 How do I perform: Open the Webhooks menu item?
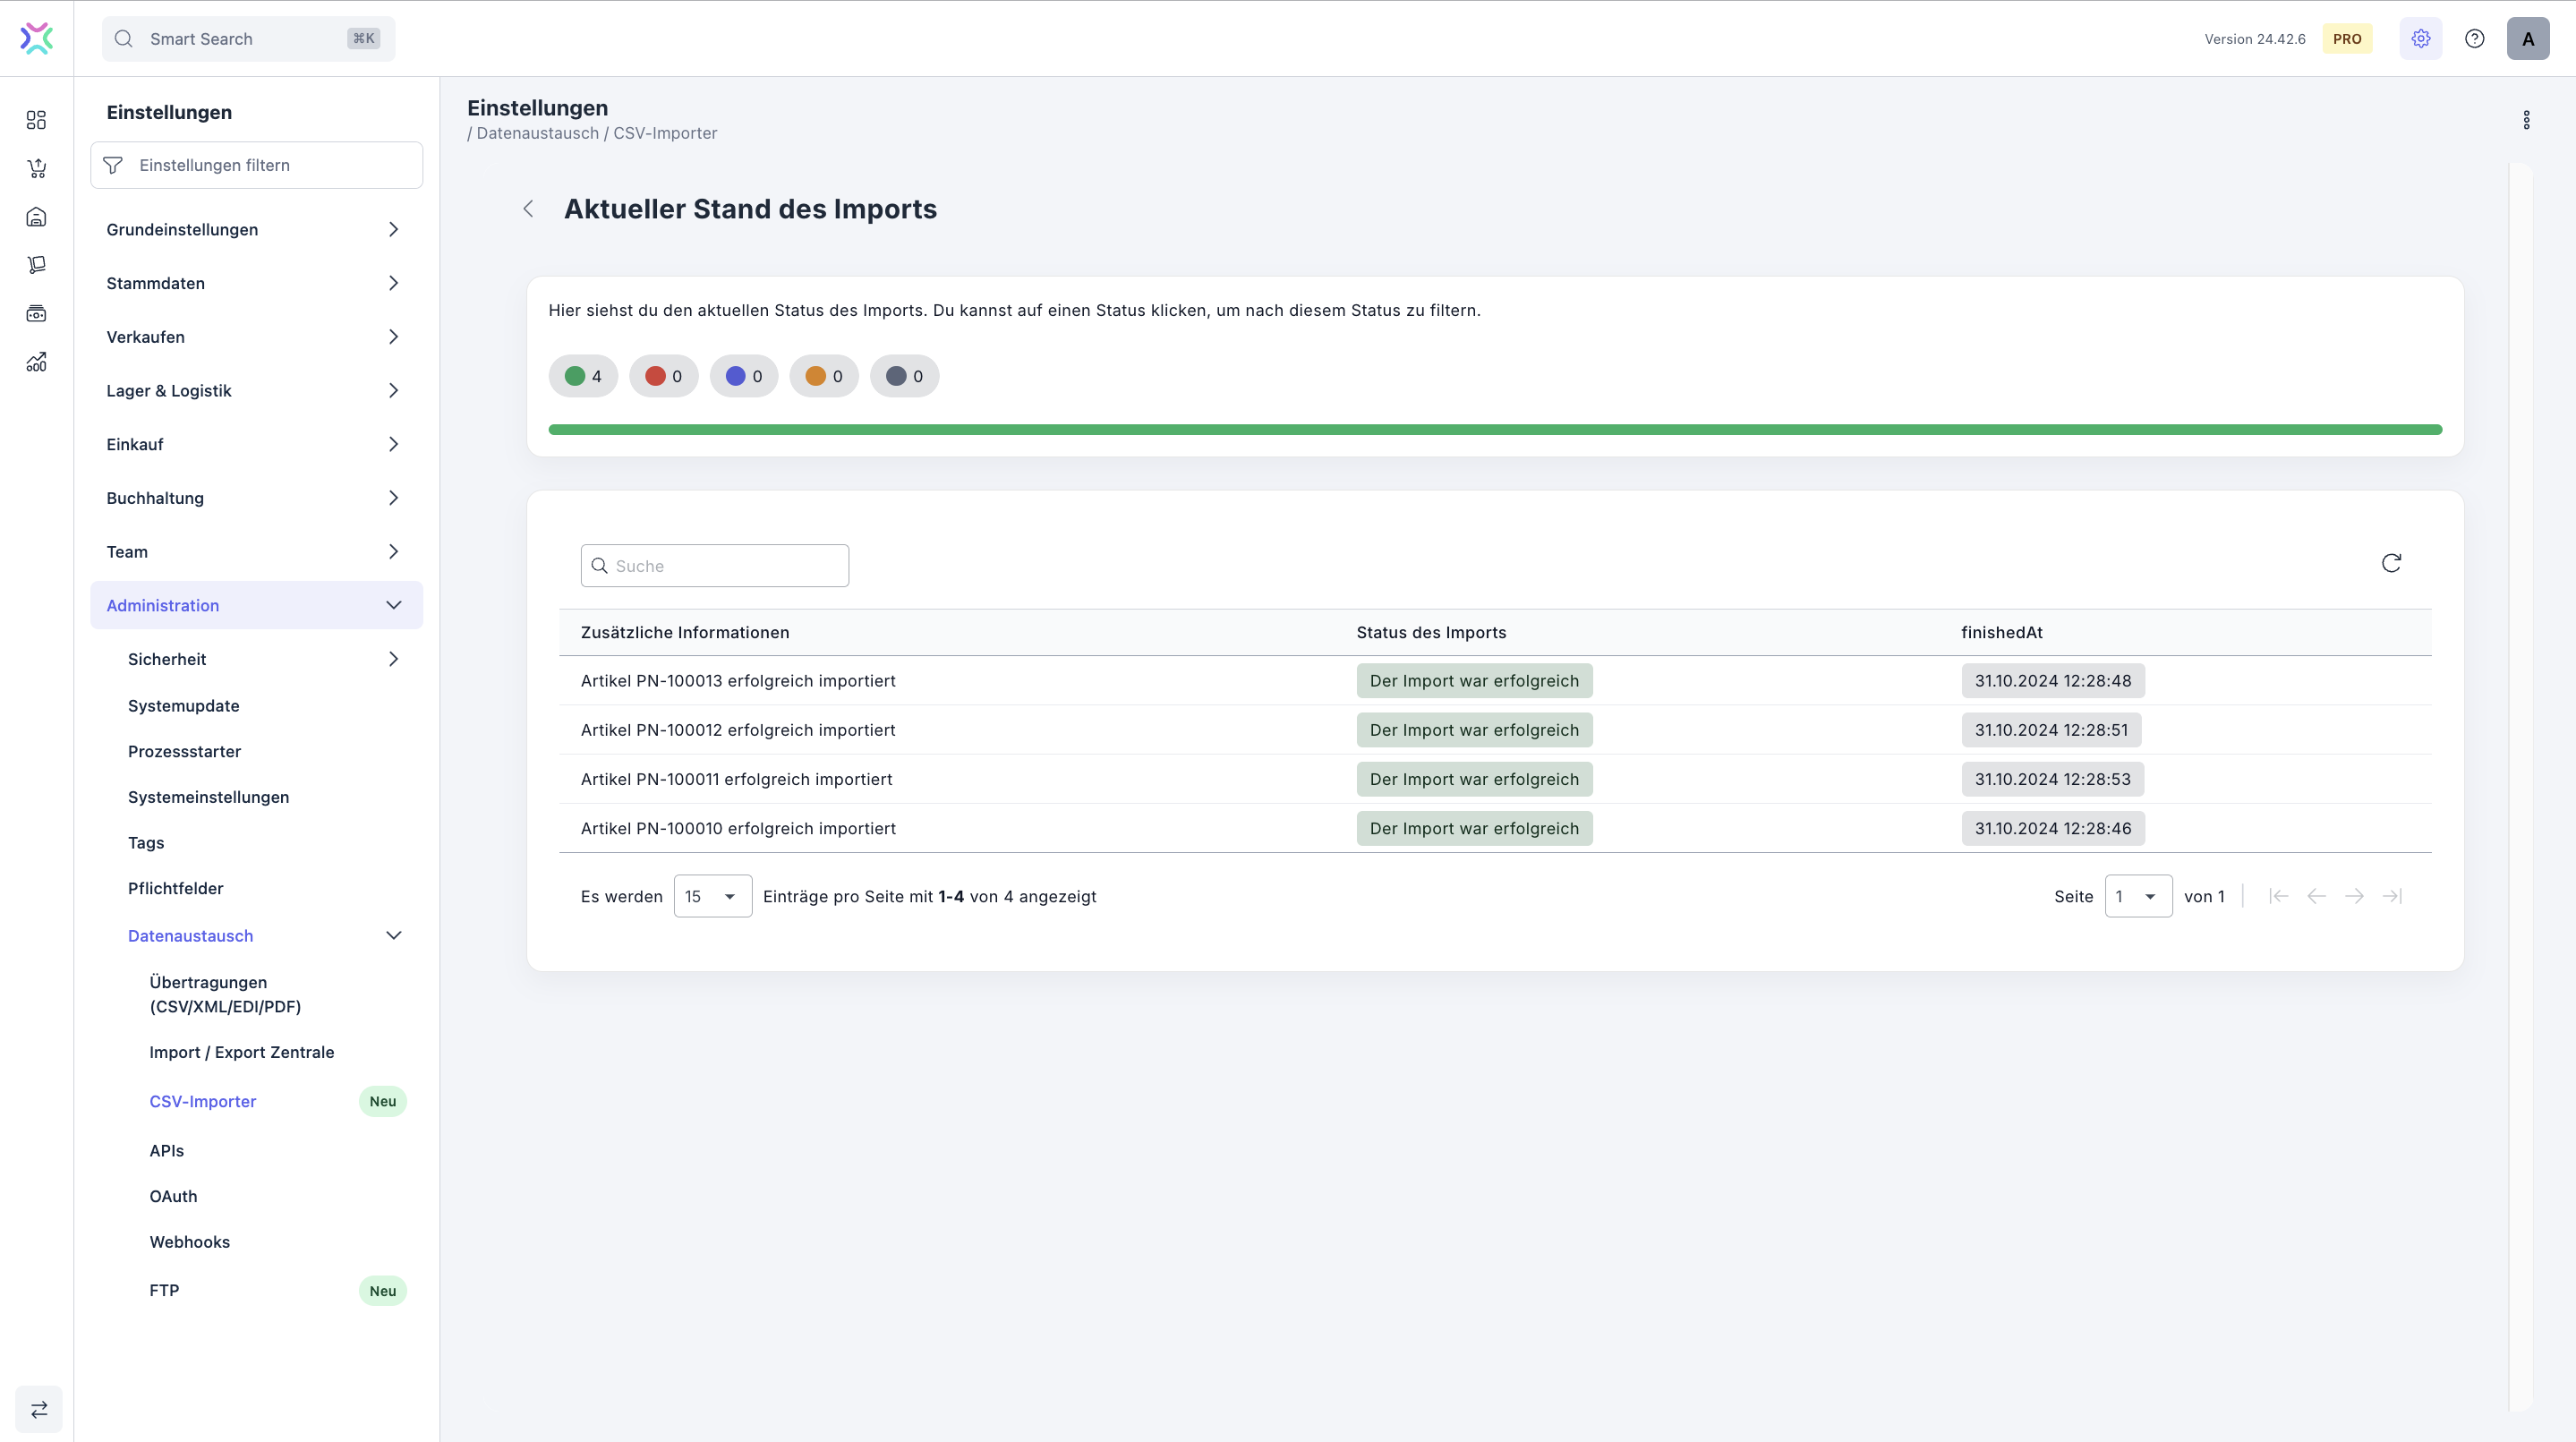coord(190,1242)
